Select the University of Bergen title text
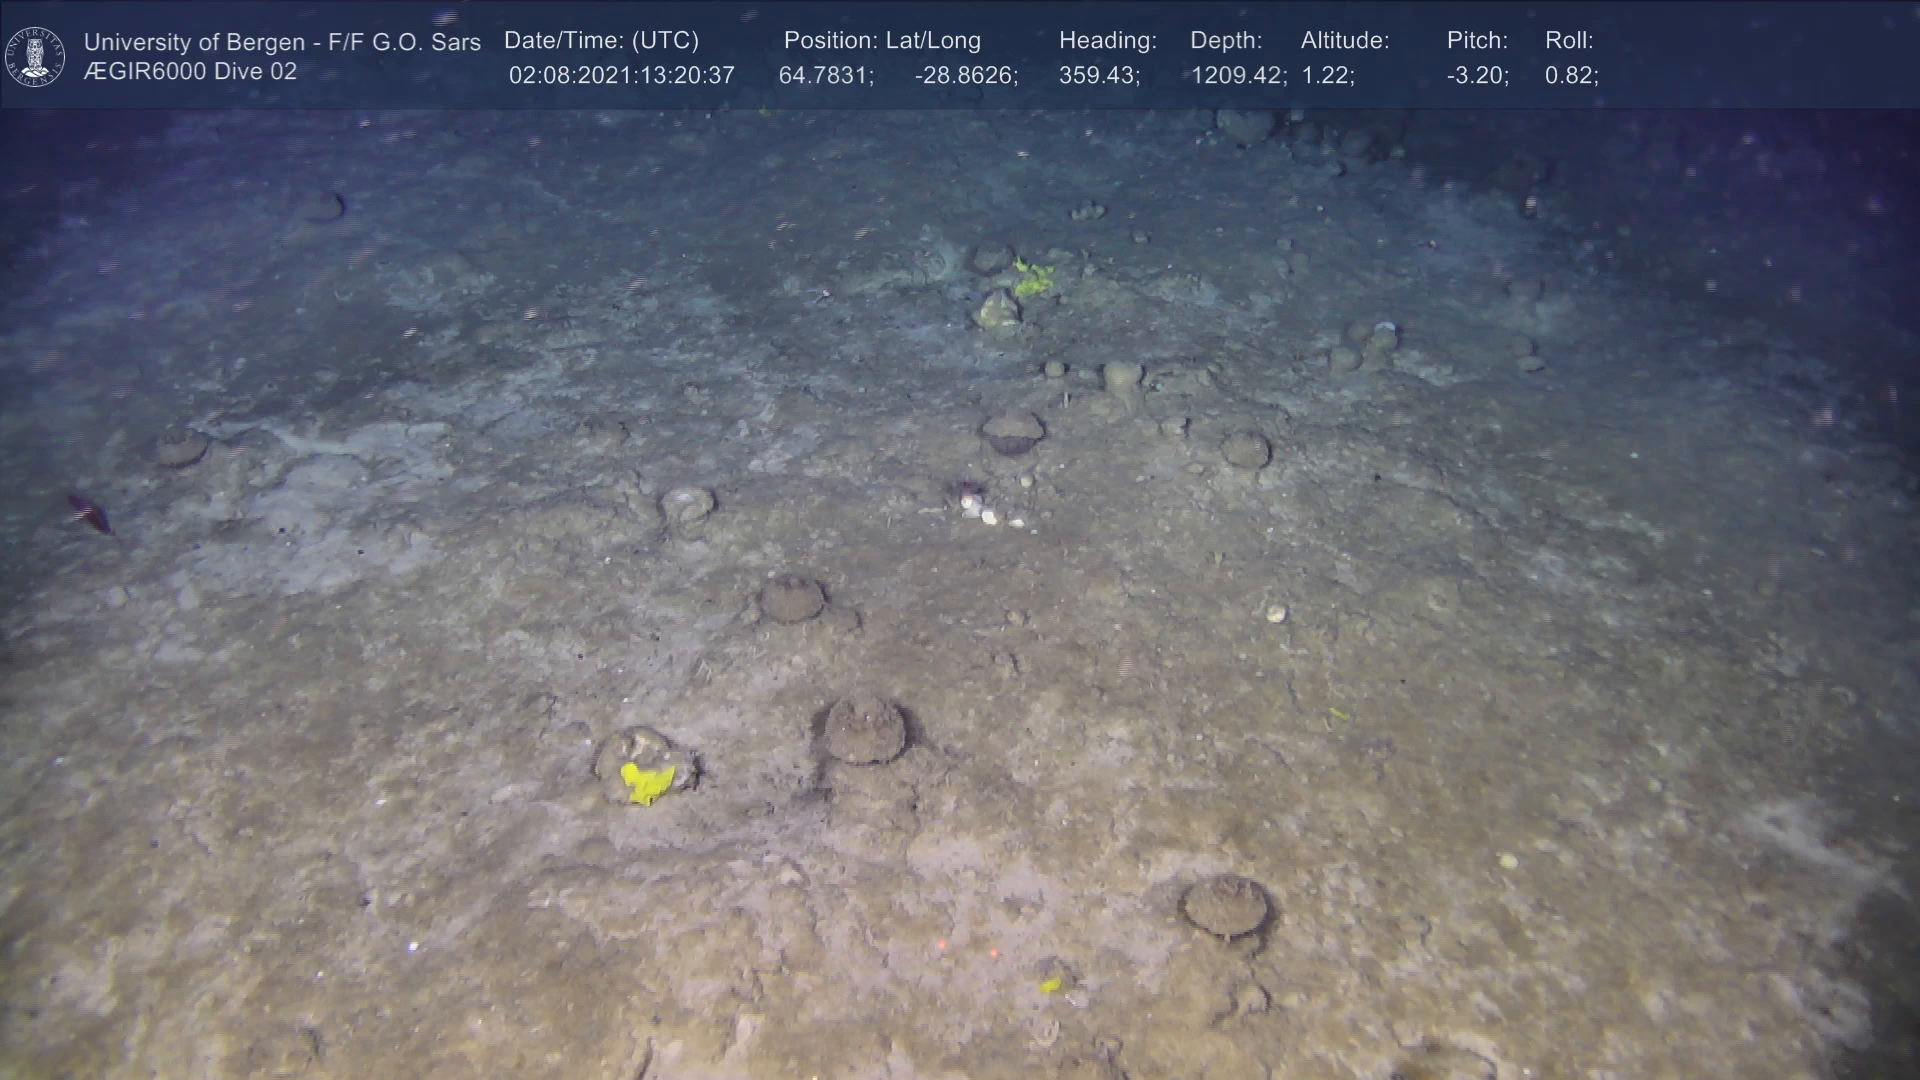The height and width of the screenshot is (1080, 1920). coord(282,42)
